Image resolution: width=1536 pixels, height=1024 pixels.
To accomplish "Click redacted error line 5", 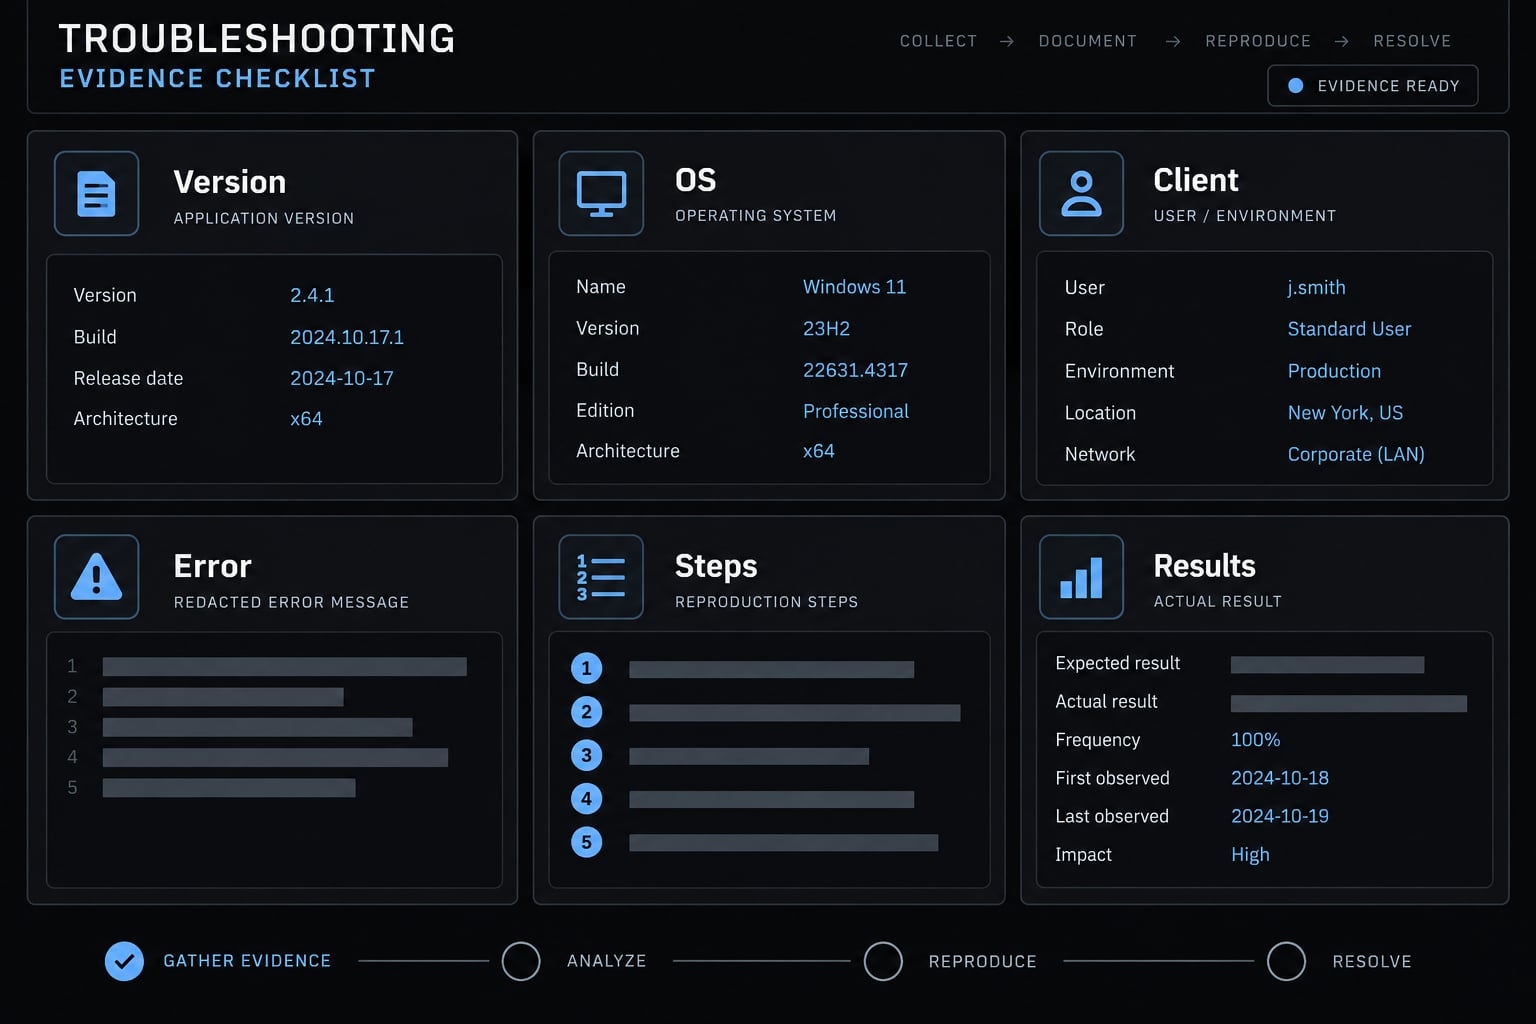I will point(229,788).
